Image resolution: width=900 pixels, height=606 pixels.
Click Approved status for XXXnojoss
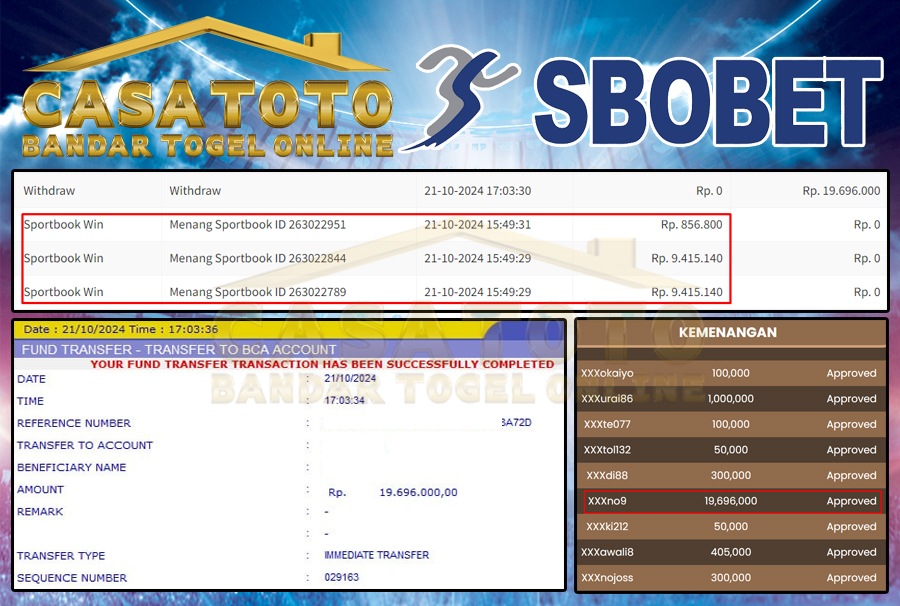851,578
